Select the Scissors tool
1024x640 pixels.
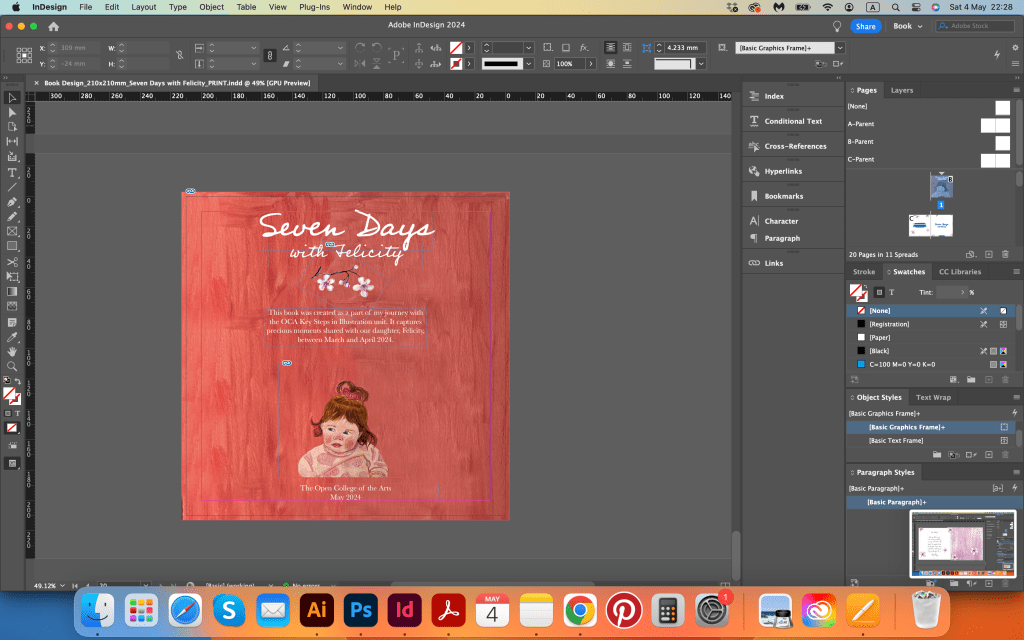(x=12, y=262)
